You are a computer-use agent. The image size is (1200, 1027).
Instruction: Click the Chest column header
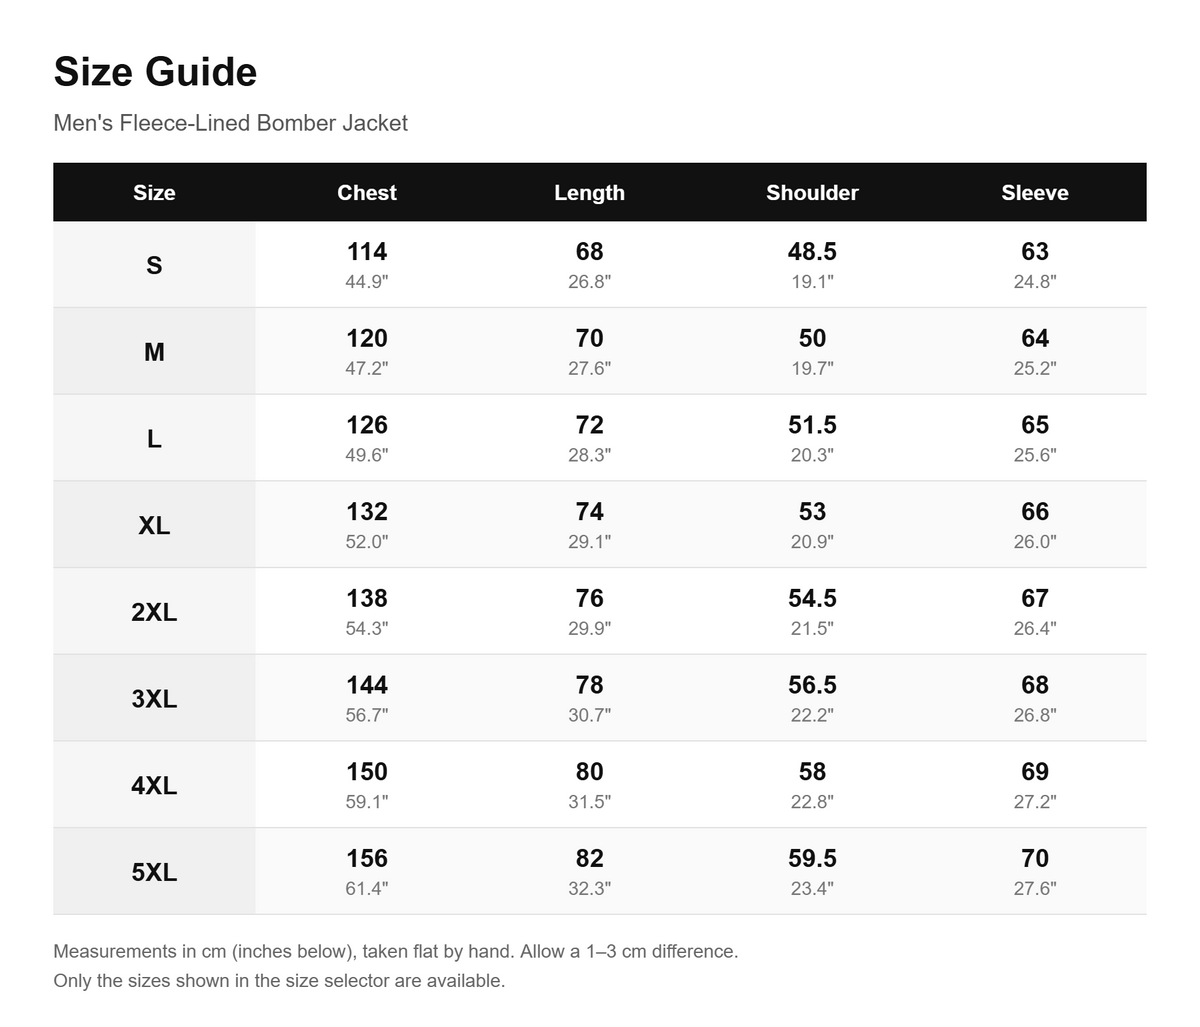367,192
